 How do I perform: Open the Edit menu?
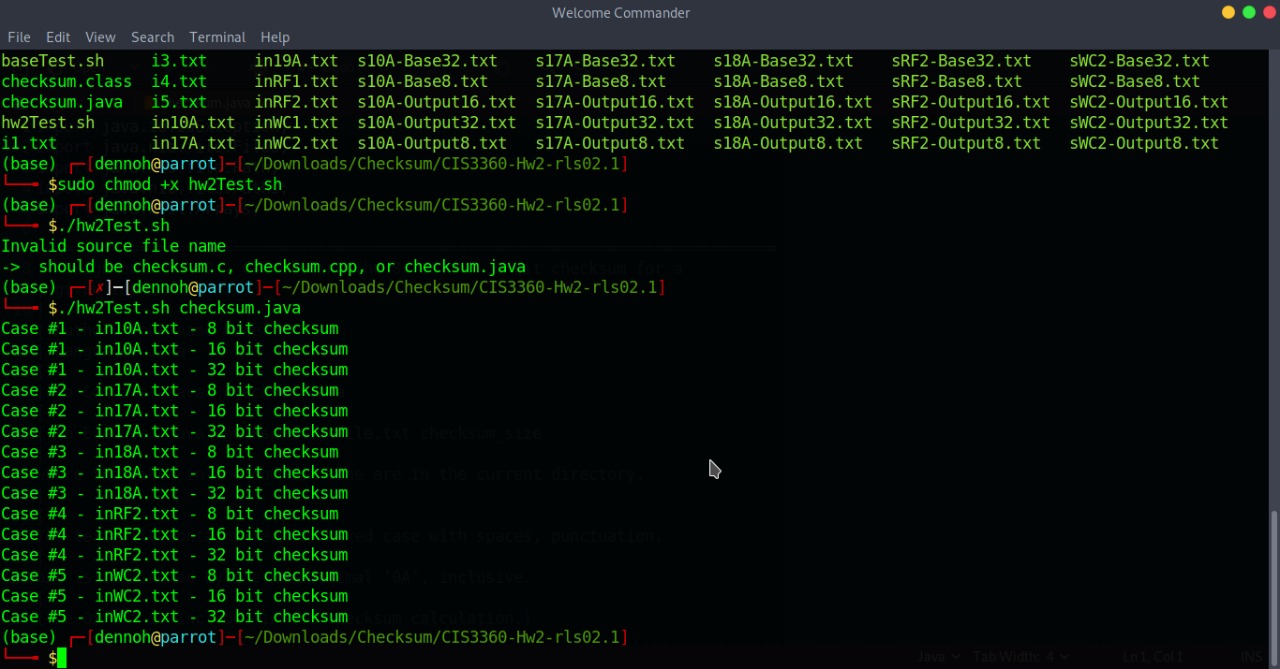58,37
